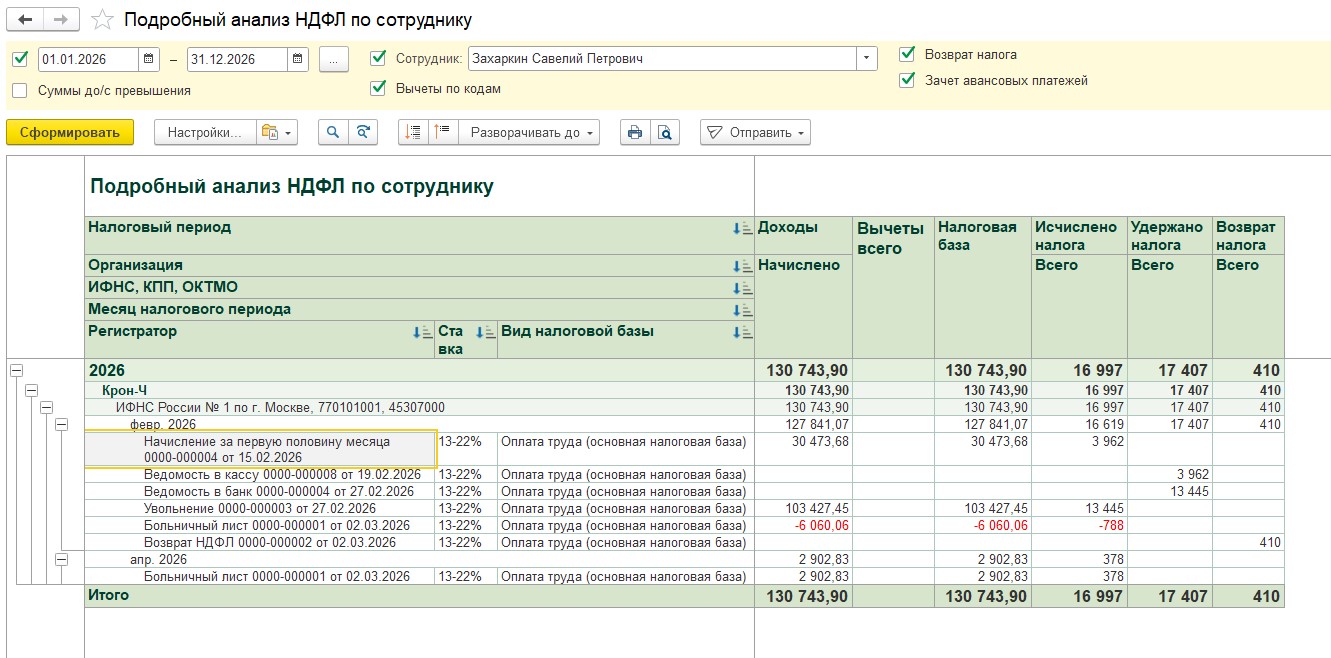Viewport: 1331px width, 658px height.
Task: Click the back navigation arrow
Action: coord(26,20)
